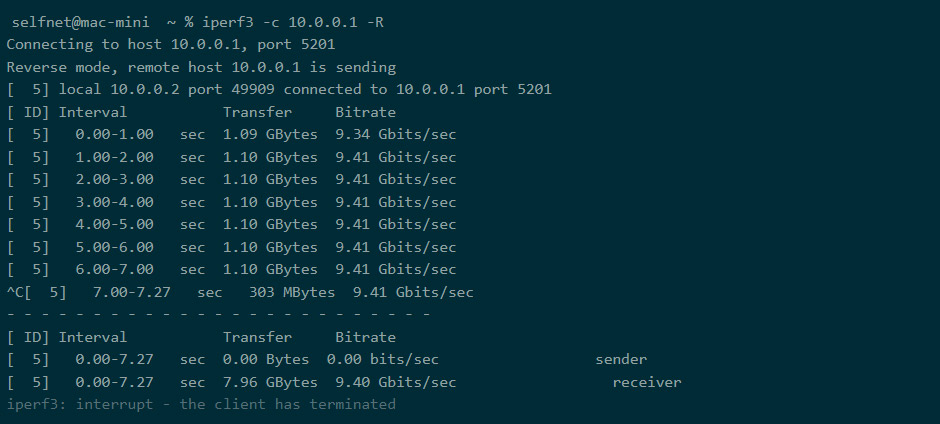Click the 'receiver' label in summary

[647, 382]
